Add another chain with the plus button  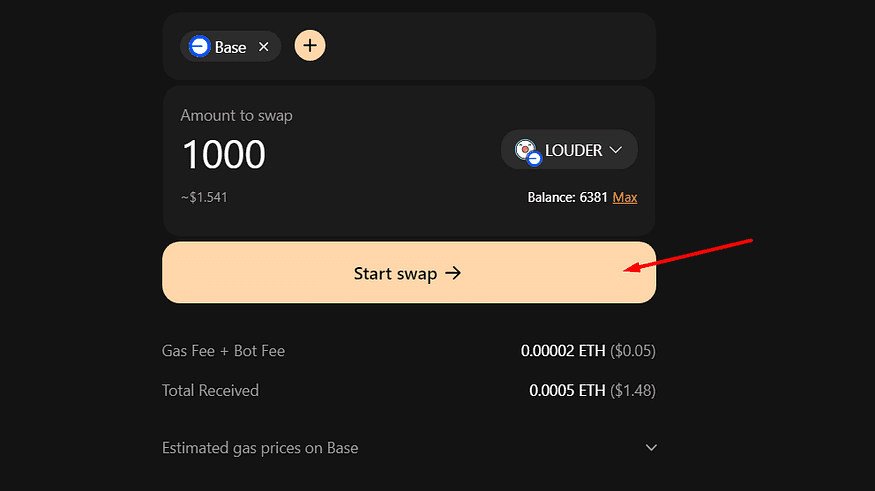310,45
